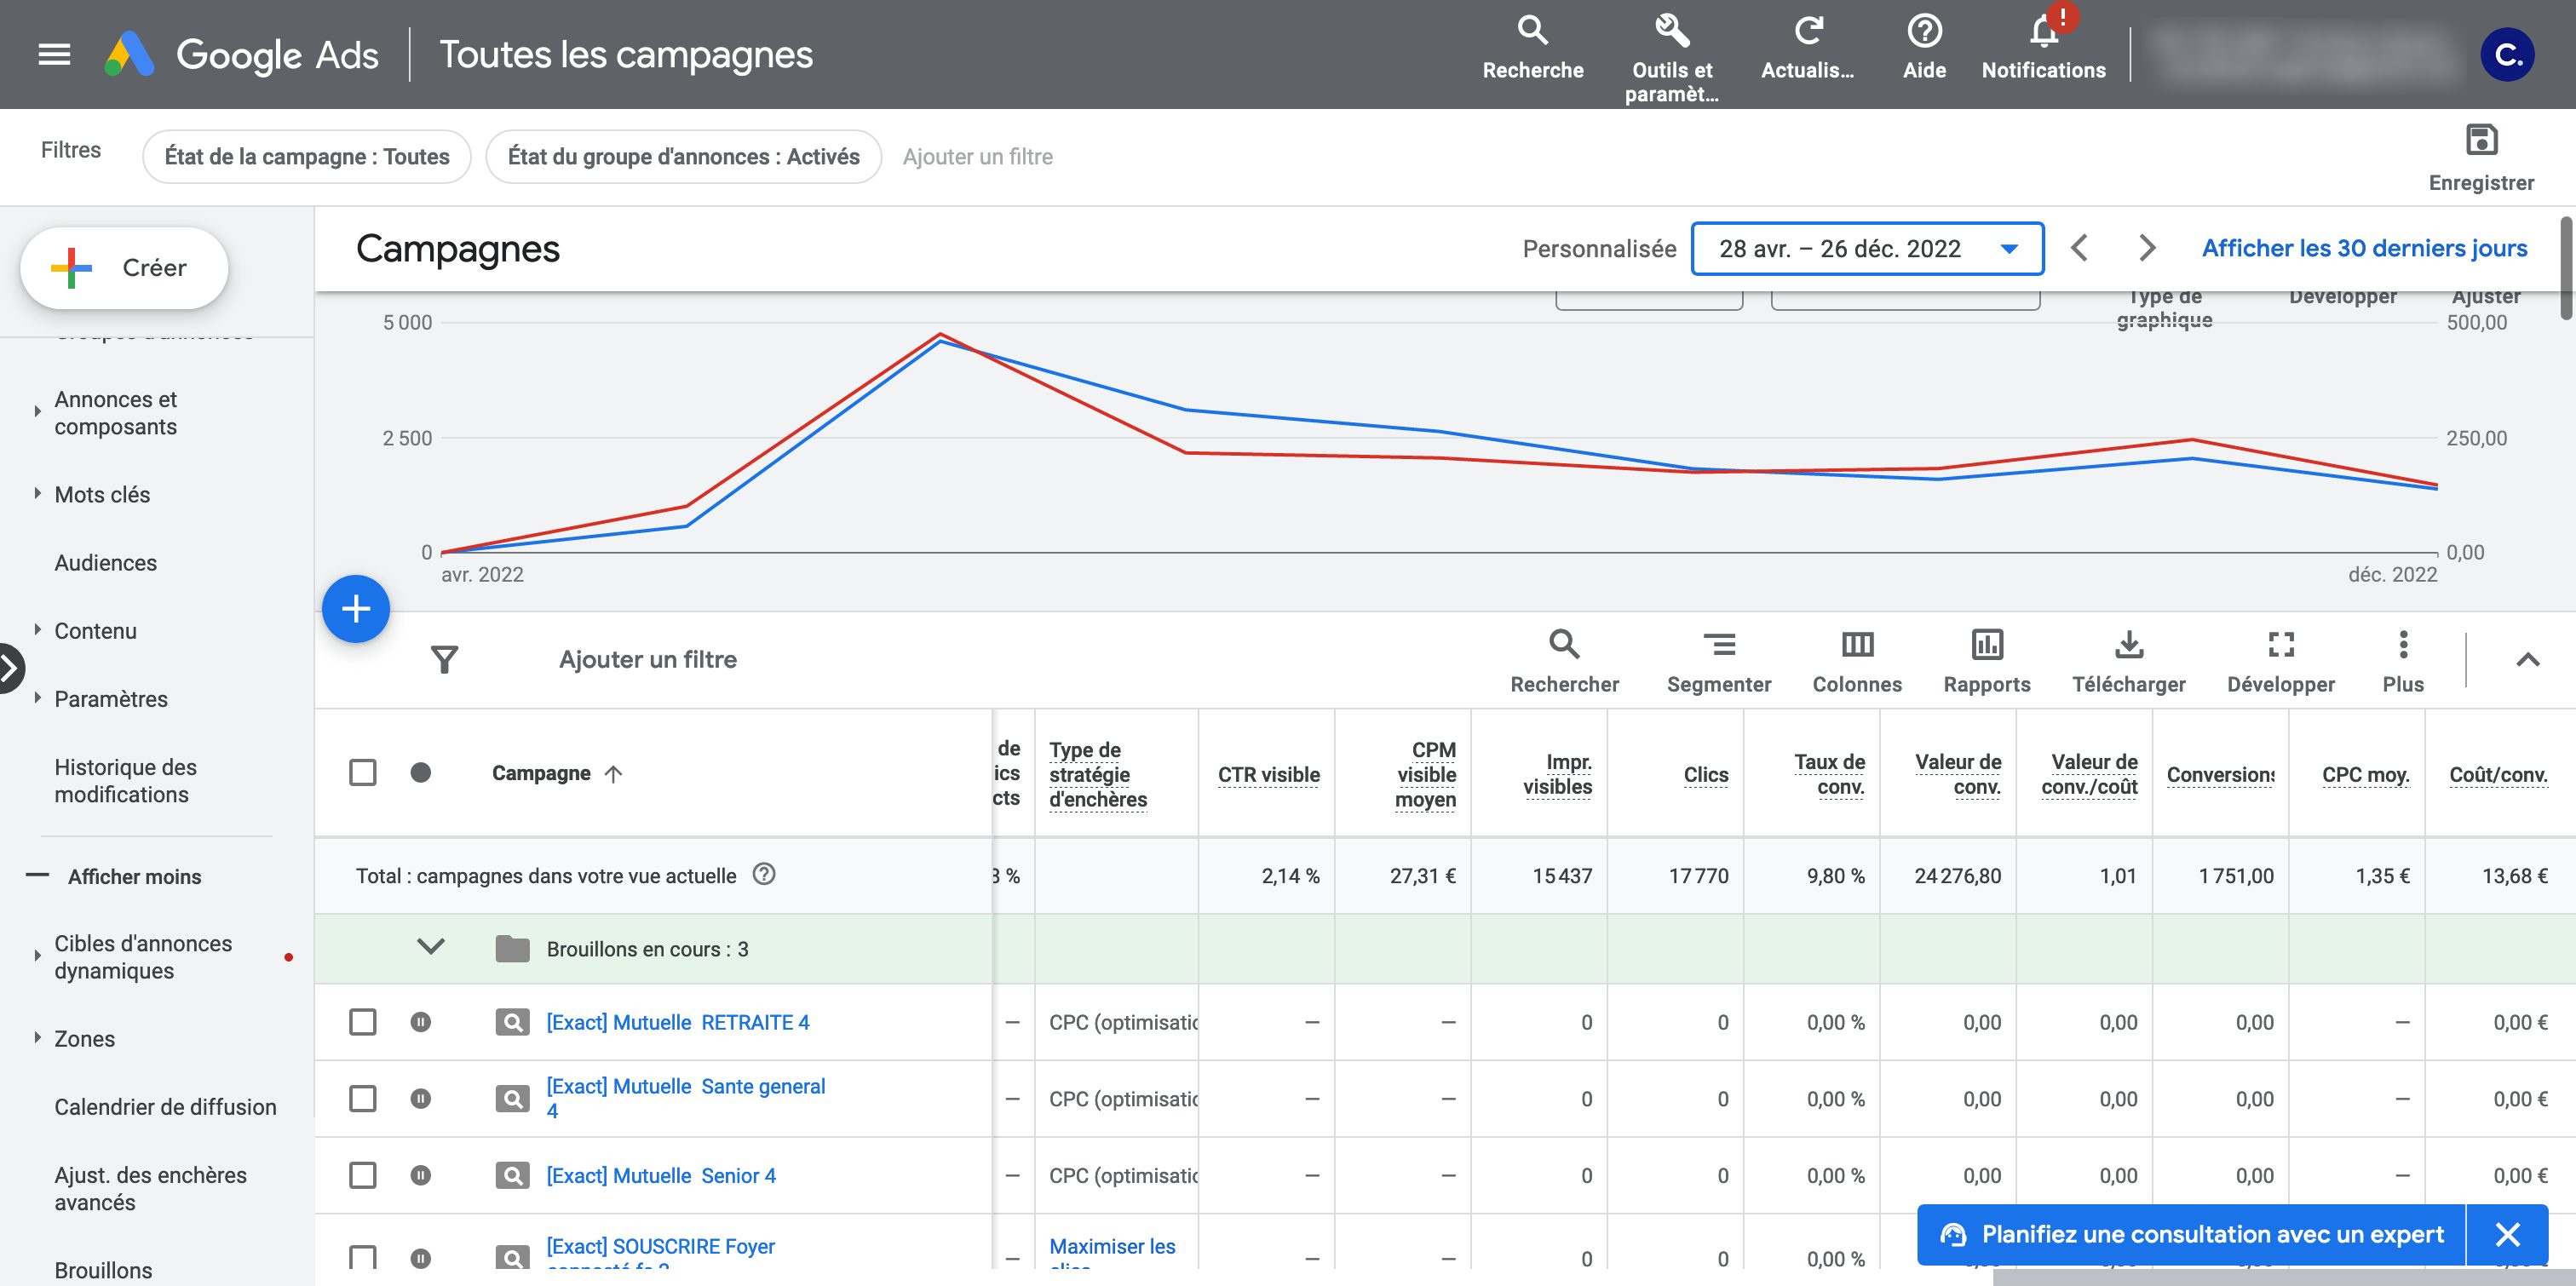Image resolution: width=2576 pixels, height=1286 pixels.
Task: Expand the Mots clés sidebar item
Action: [x=102, y=495]
